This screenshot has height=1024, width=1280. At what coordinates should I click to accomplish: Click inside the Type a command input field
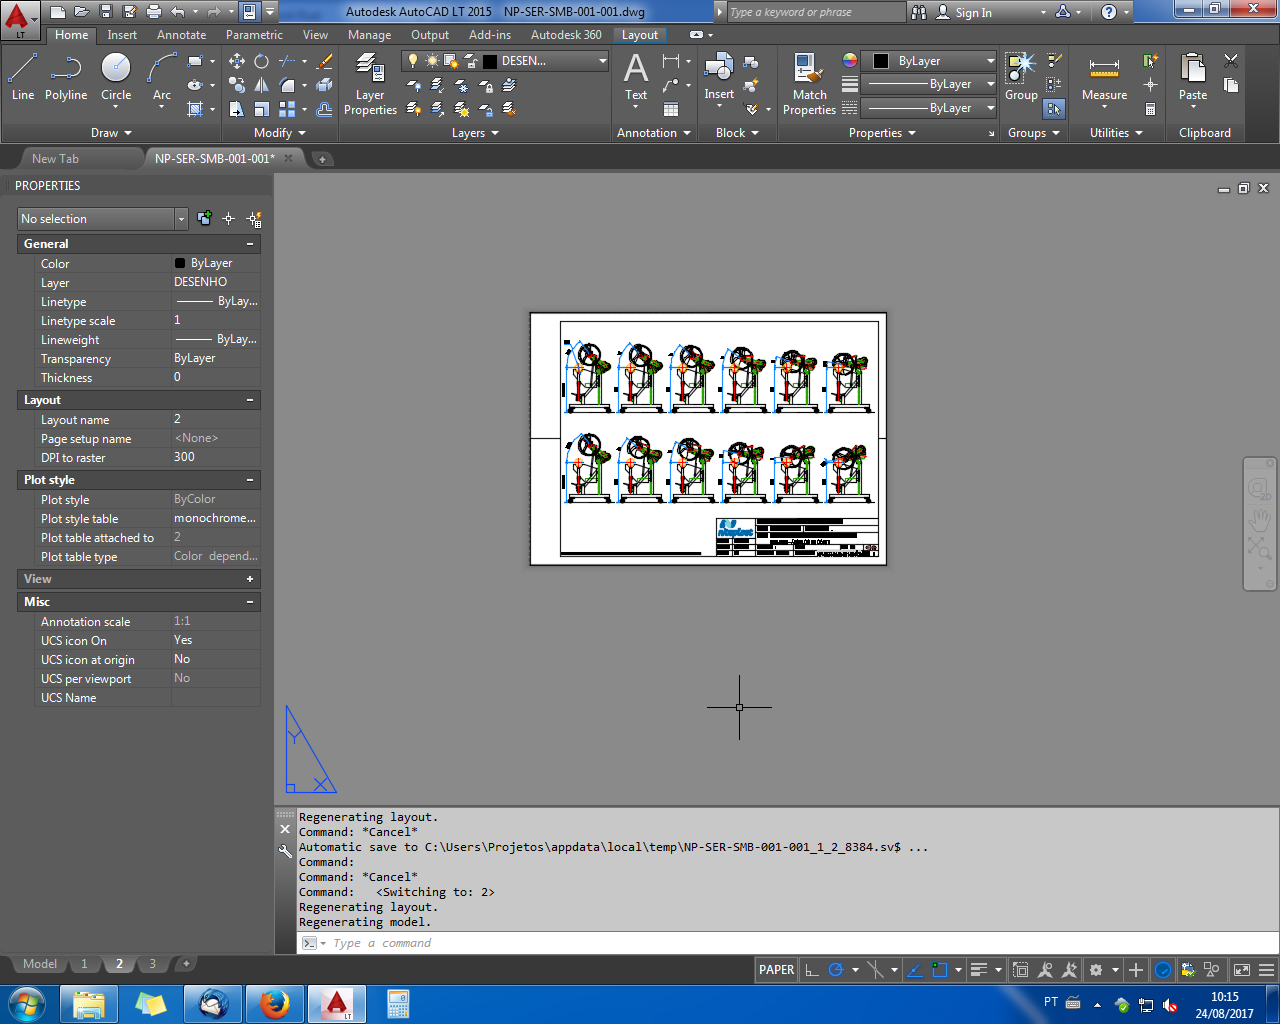click(450, 942)
